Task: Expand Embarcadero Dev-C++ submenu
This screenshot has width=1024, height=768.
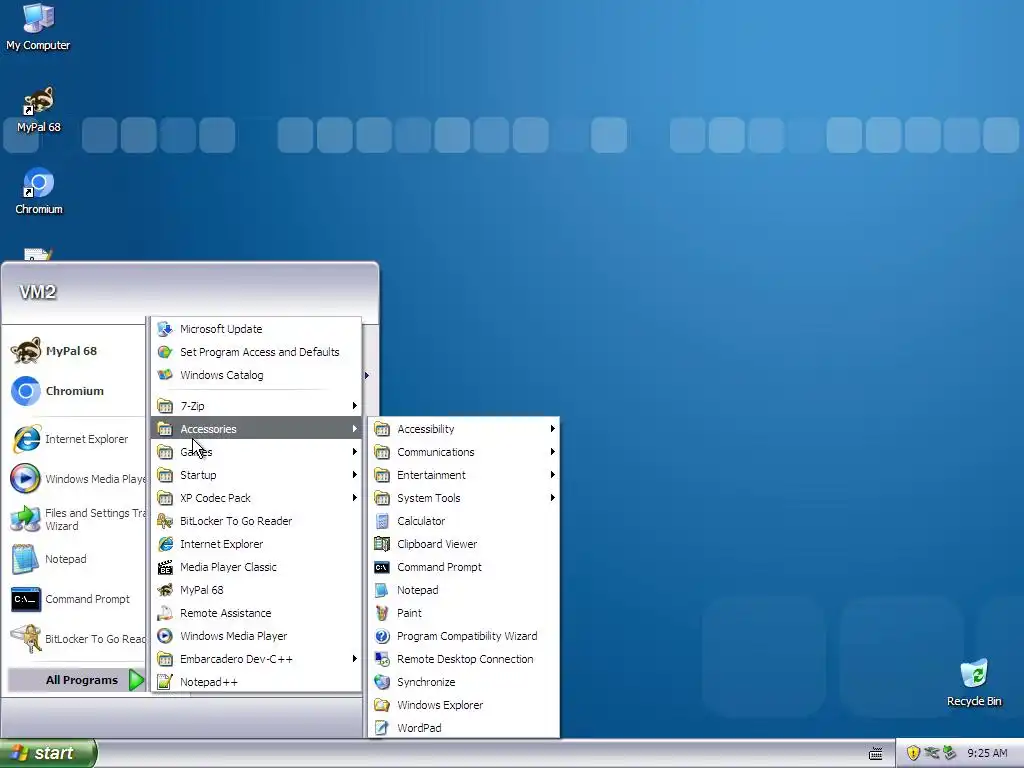Action: point(257,659)
